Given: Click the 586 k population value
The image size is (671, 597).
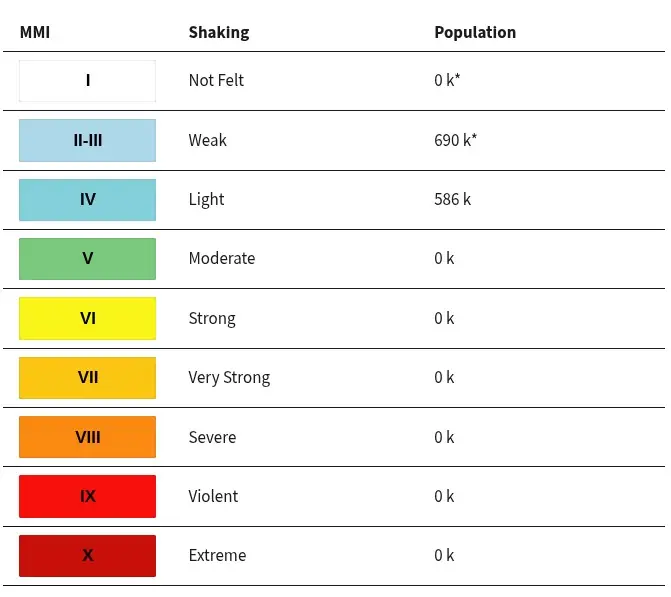Looking at the screenshot, I should [452, 199].
